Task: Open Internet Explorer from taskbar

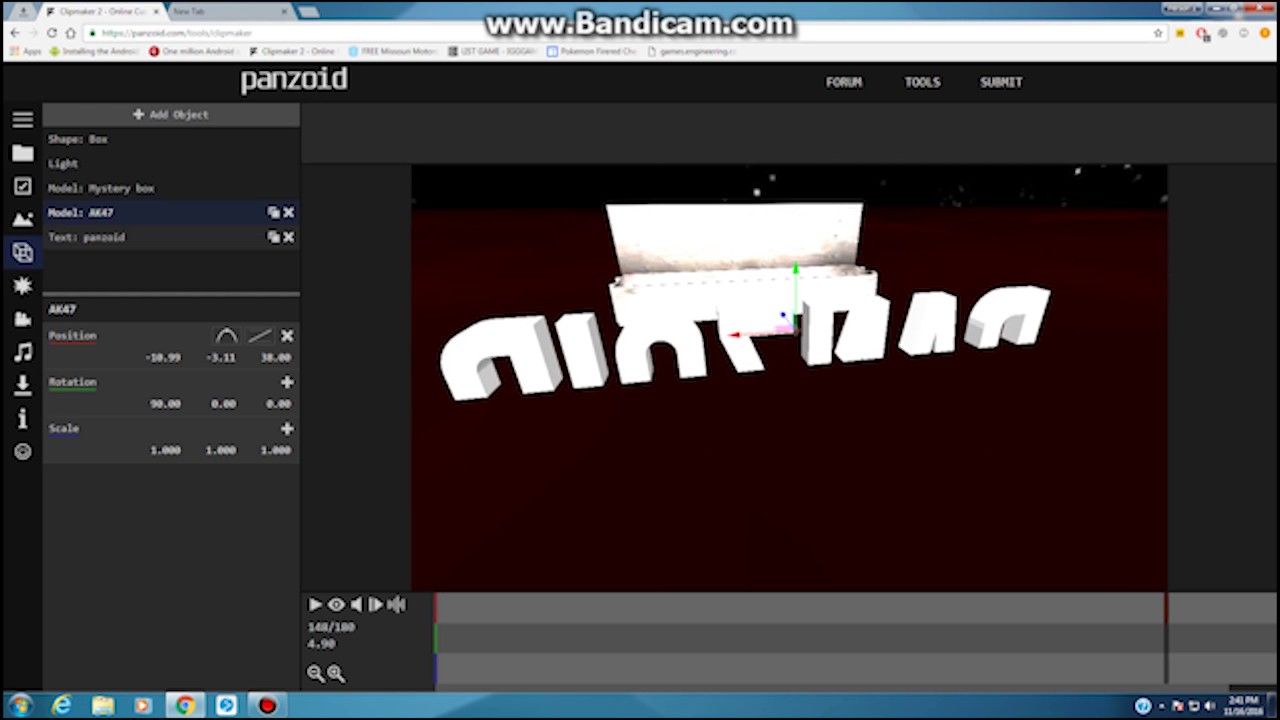Action: click(x=62, y=706)
